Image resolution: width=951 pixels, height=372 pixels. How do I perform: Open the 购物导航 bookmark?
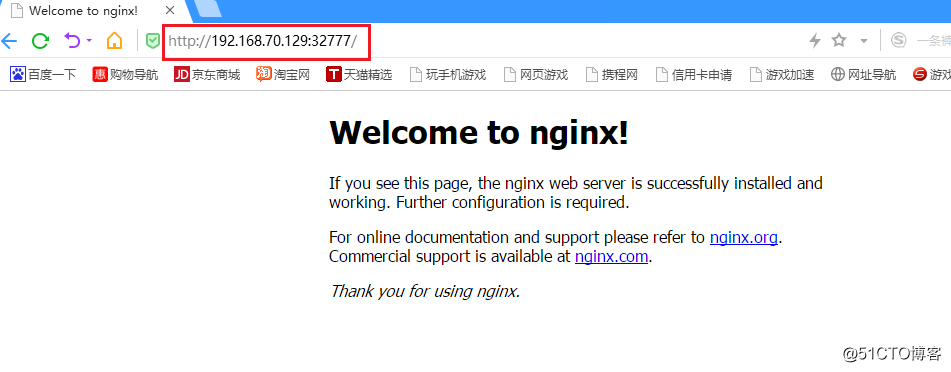pyautogui.click(x=126, y=75)
